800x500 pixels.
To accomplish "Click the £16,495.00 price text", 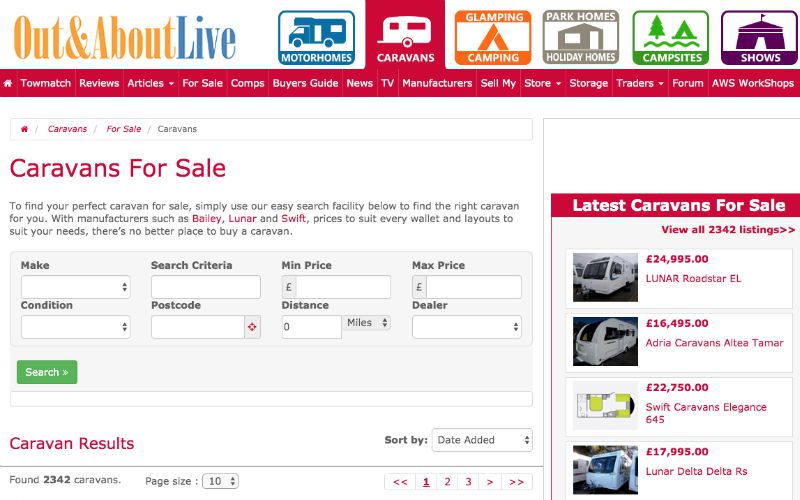I will point(677,323).
